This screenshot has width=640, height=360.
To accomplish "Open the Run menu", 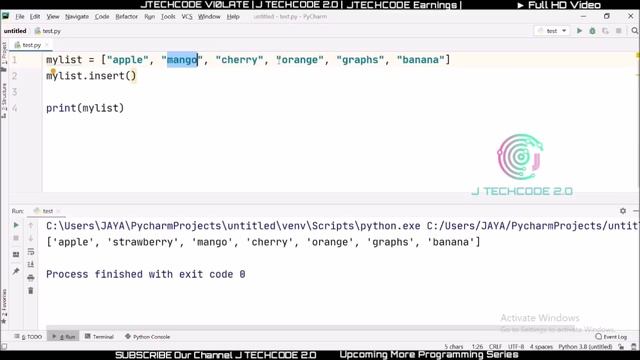I will tap(149, 17).
